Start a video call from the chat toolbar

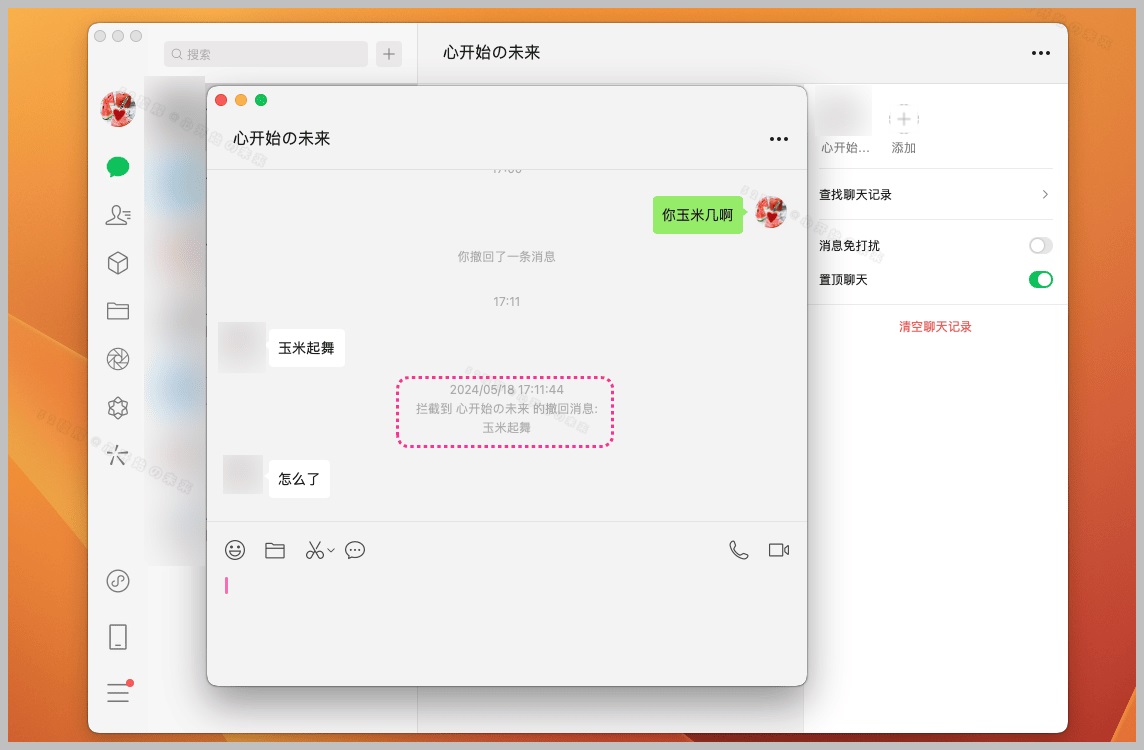coord(779,550)
